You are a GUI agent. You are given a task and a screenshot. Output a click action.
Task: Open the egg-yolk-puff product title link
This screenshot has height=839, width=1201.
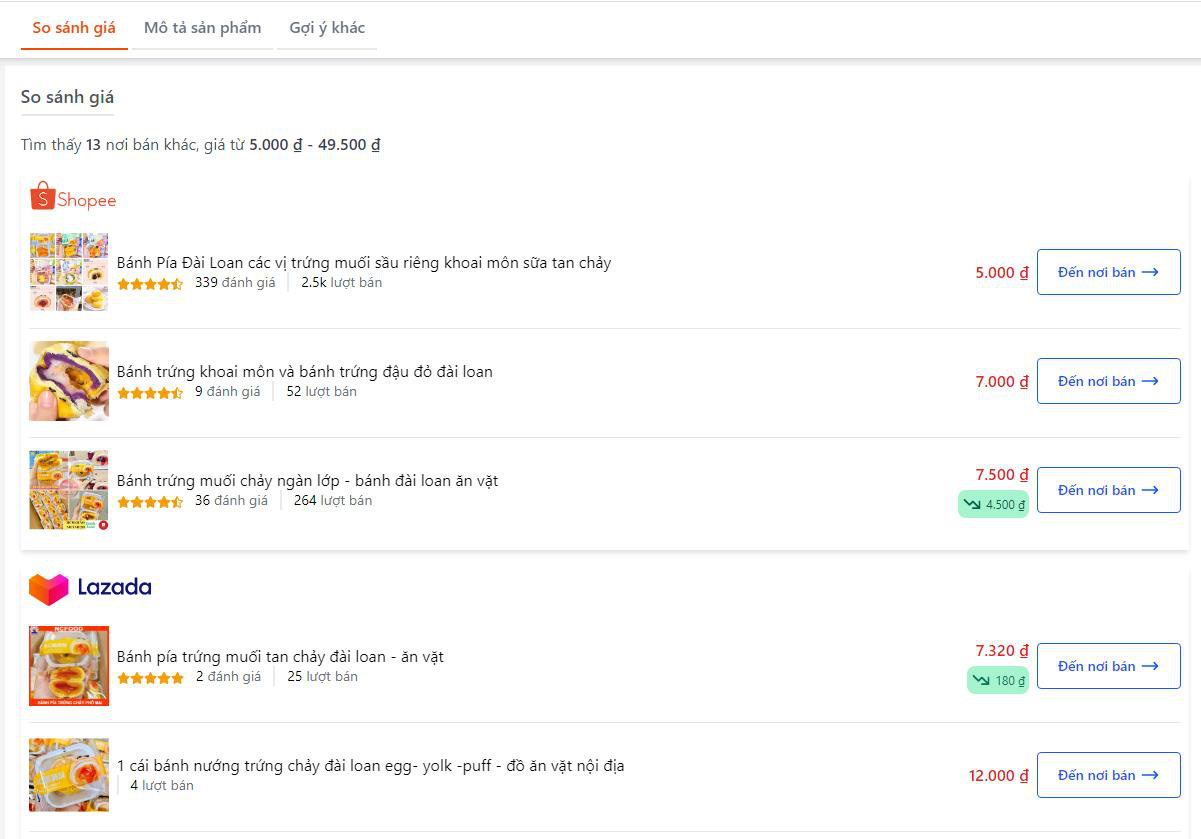tap(370, 766)
